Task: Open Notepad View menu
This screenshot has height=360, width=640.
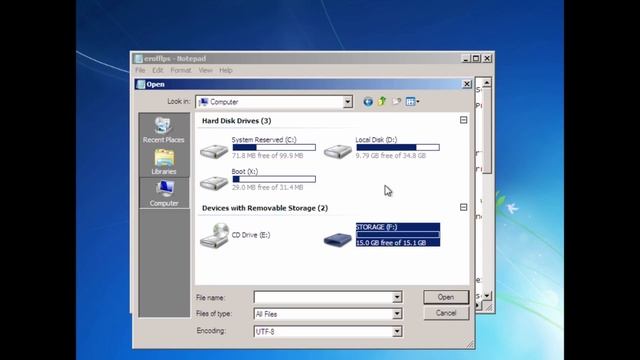Action: pos(205,70)
